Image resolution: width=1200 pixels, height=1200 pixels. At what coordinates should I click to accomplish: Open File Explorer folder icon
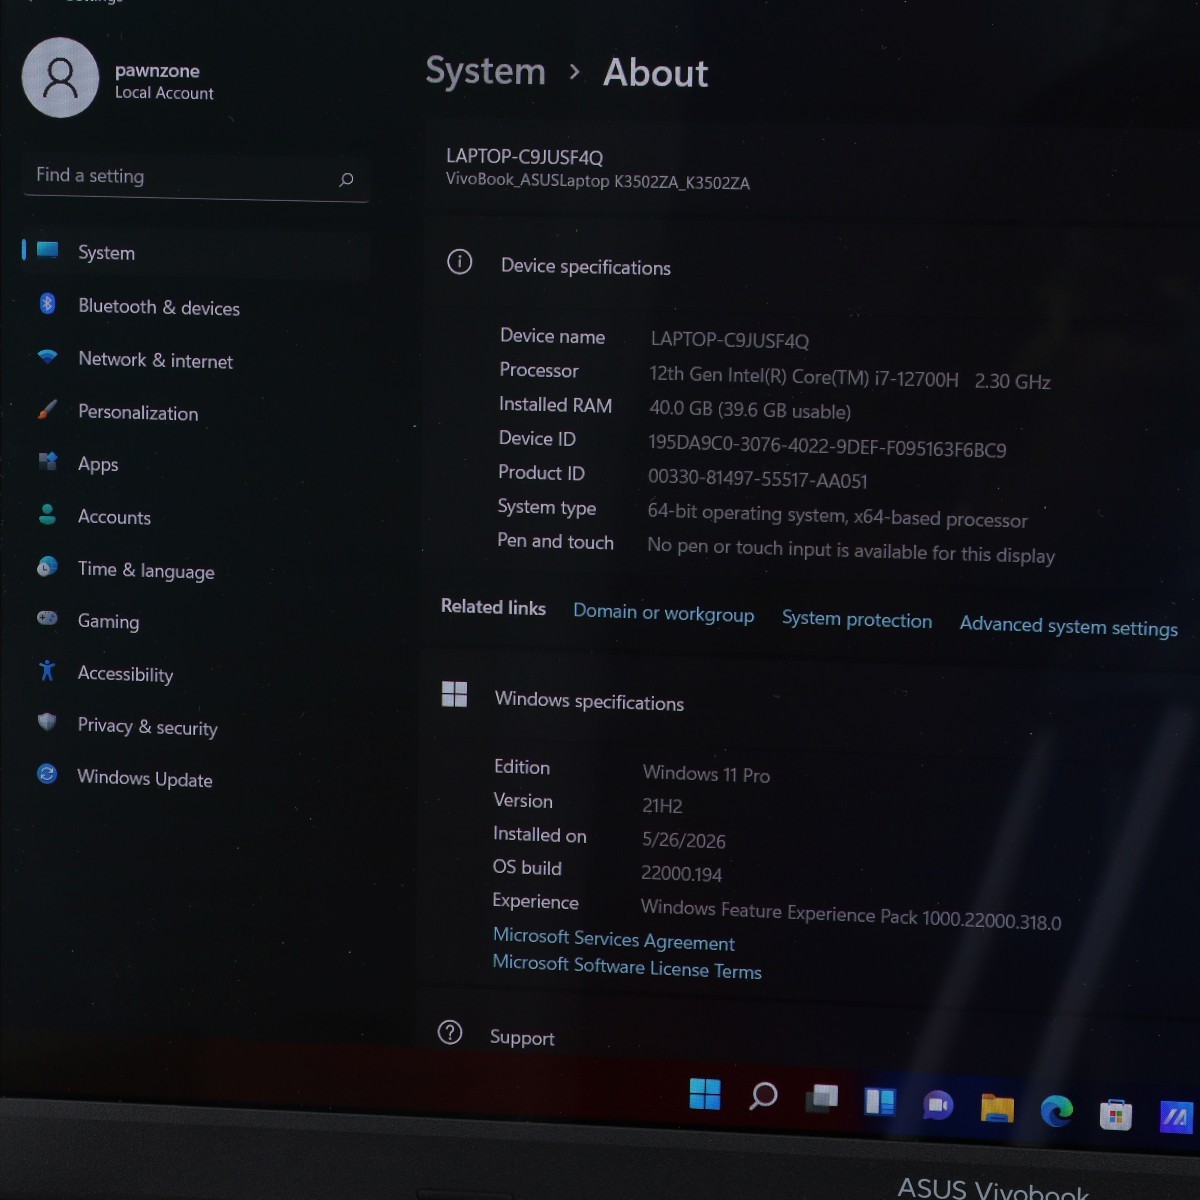tap(997, 1107)
